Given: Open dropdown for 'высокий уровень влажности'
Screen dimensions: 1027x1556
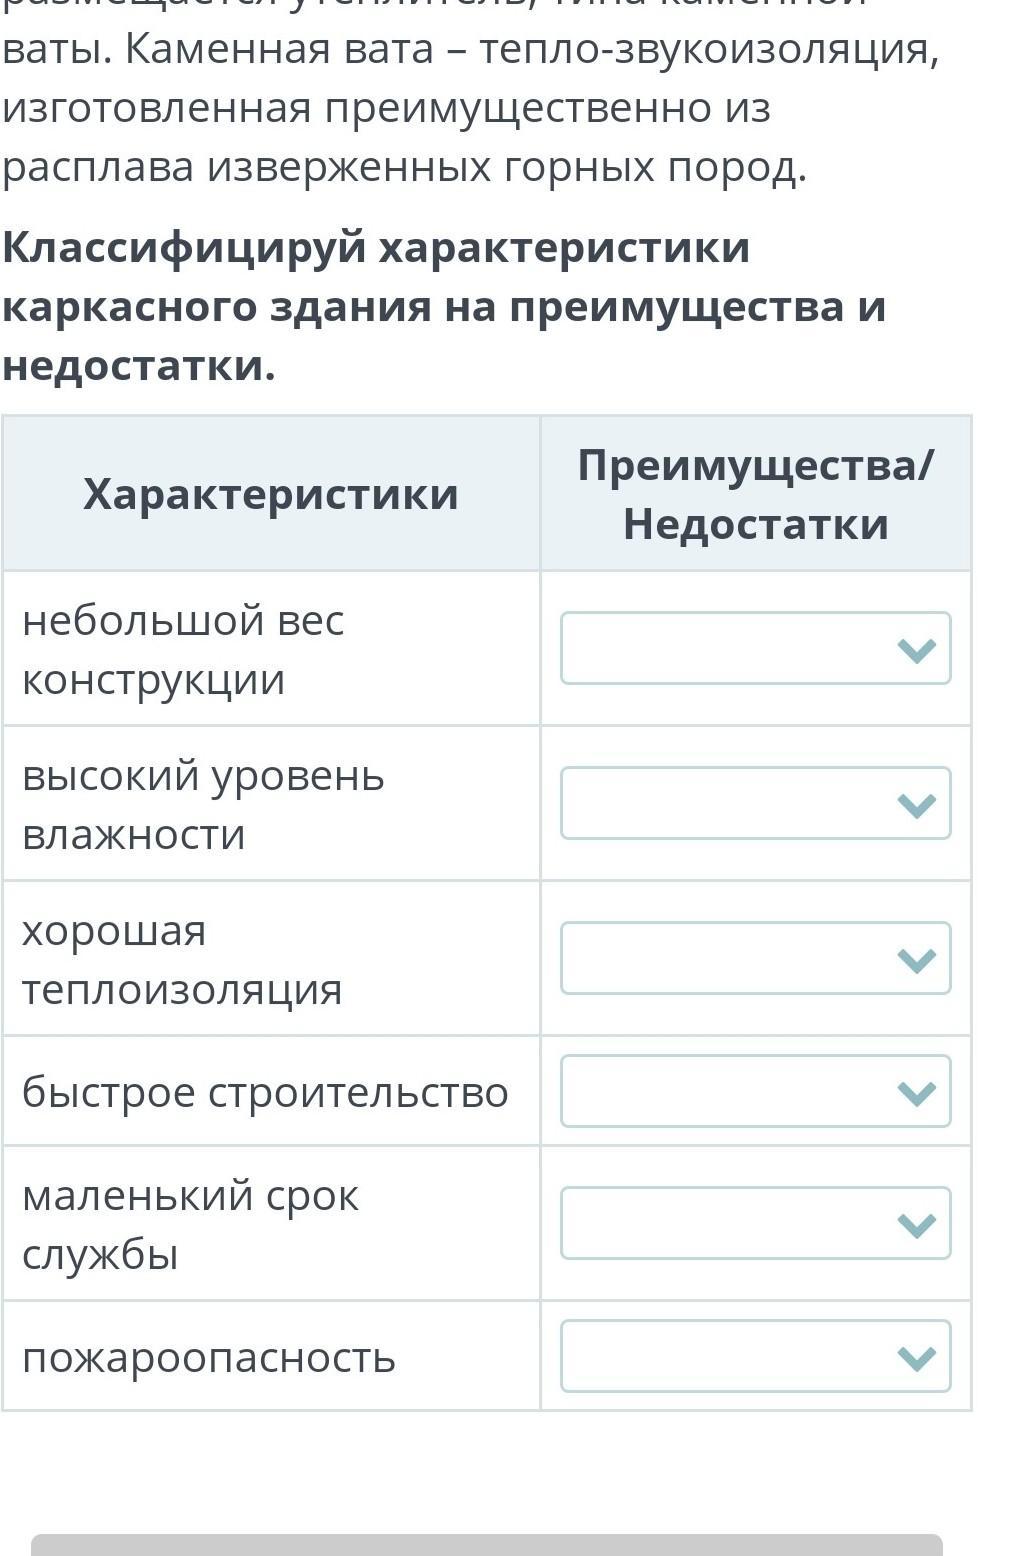Looking at the screenshot, I should click(755, 803).
